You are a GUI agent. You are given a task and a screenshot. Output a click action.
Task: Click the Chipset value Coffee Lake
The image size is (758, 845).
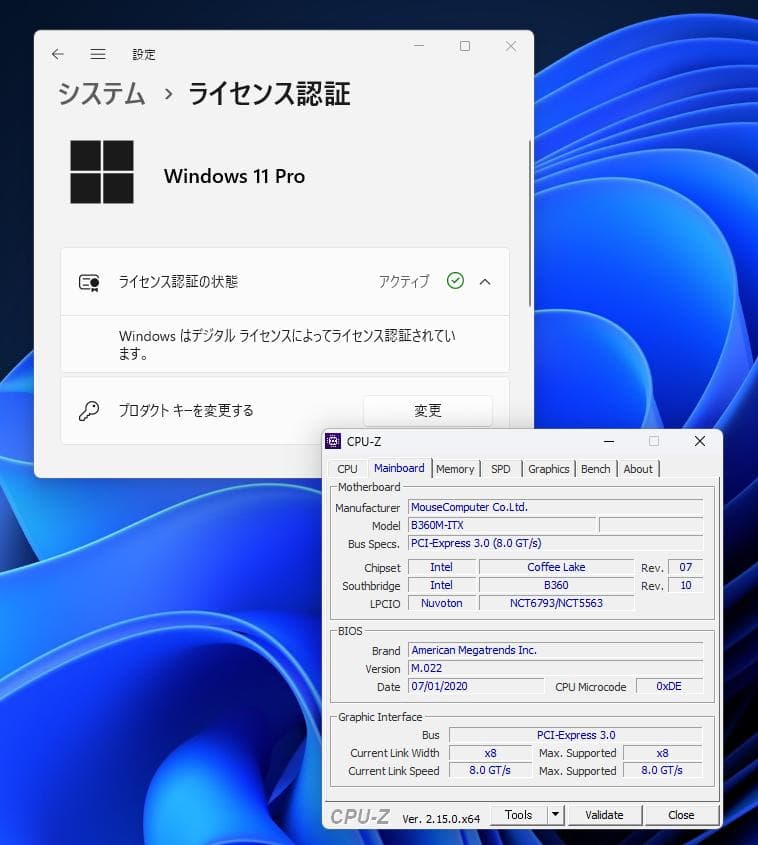pos(556,567)
